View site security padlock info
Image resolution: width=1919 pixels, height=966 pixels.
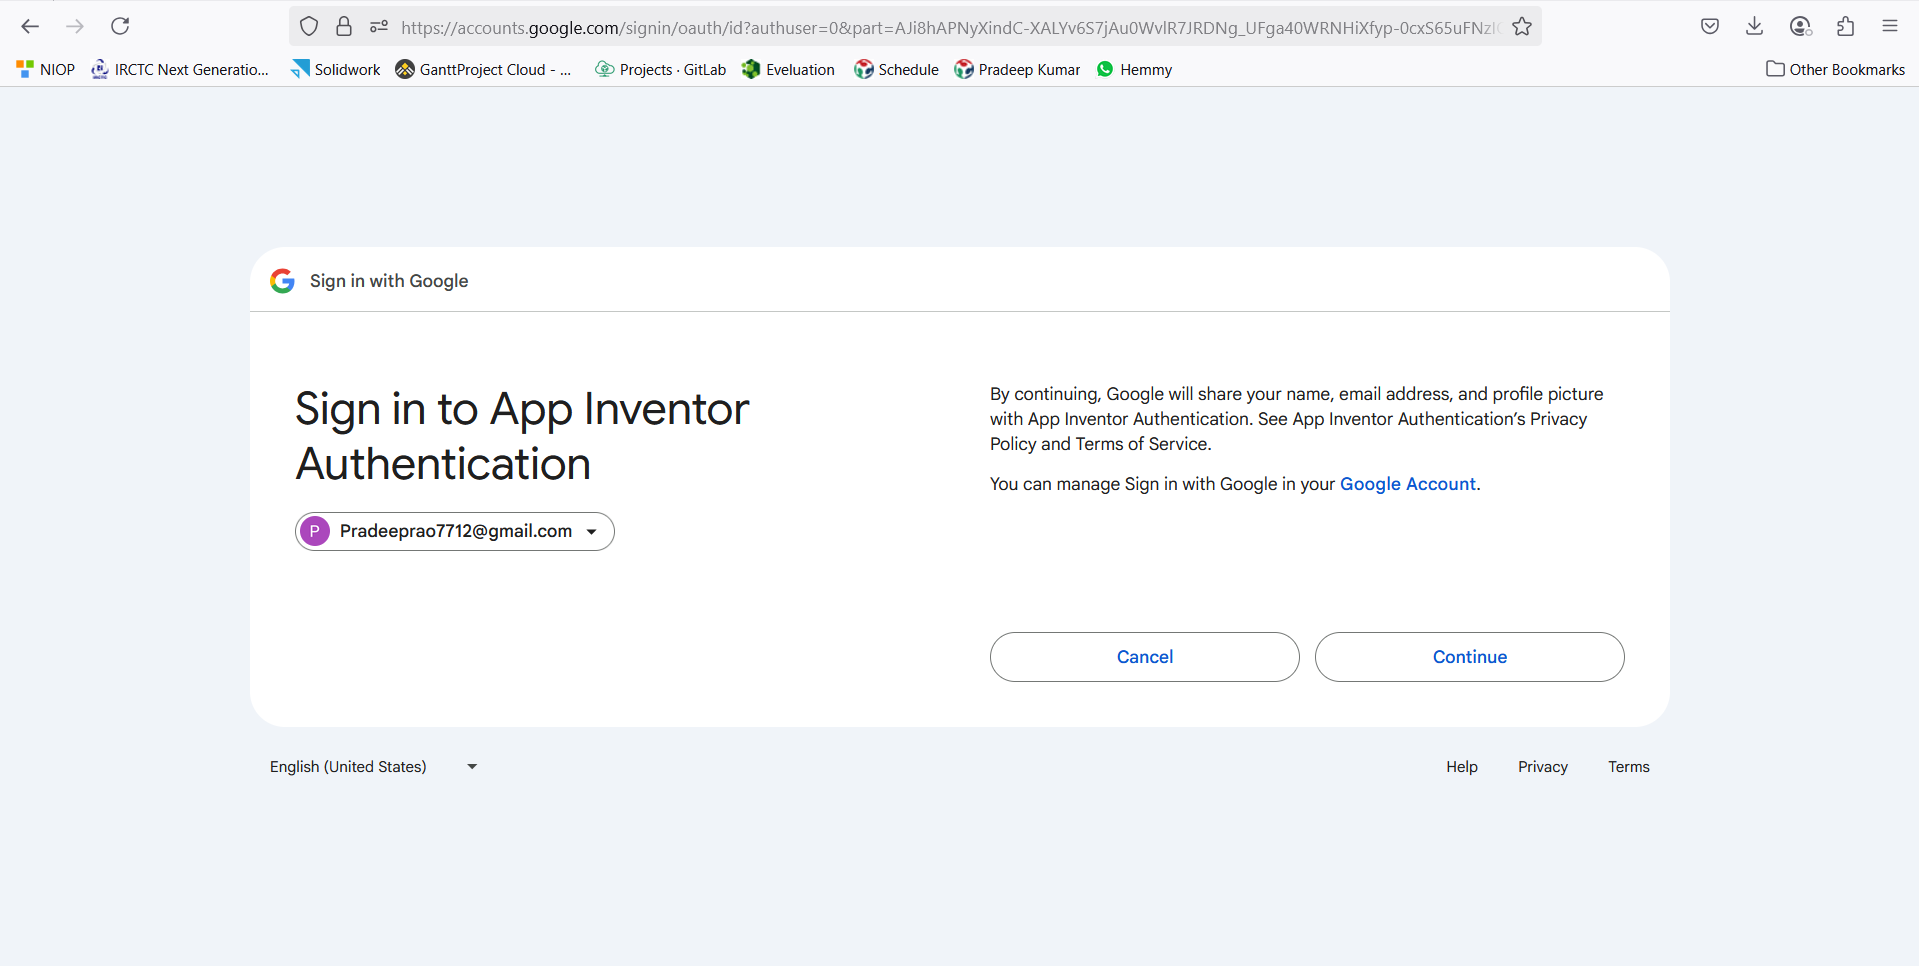[344, 27]
